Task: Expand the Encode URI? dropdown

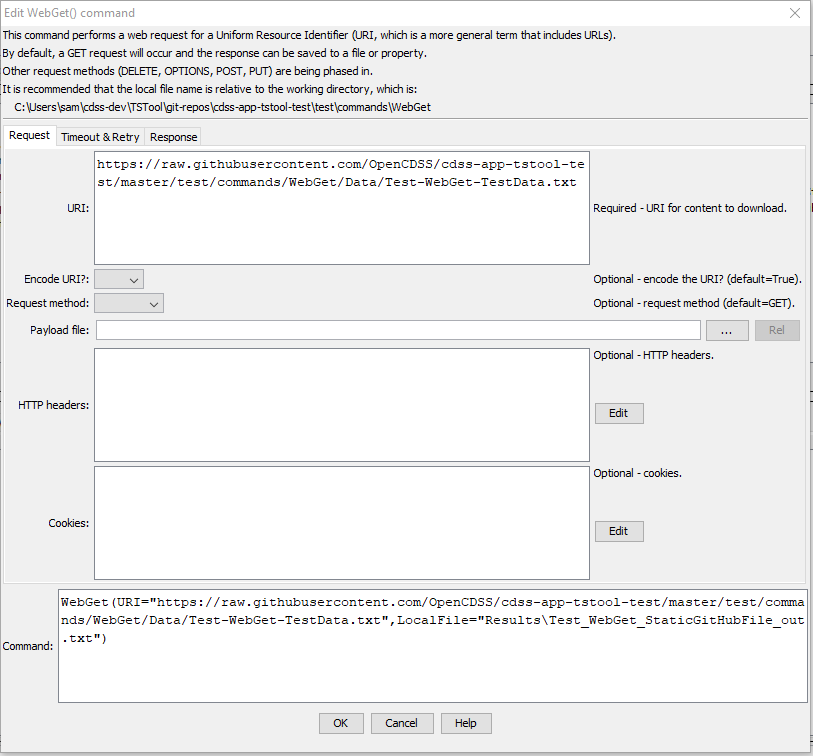Action: [x=119, y=279]
